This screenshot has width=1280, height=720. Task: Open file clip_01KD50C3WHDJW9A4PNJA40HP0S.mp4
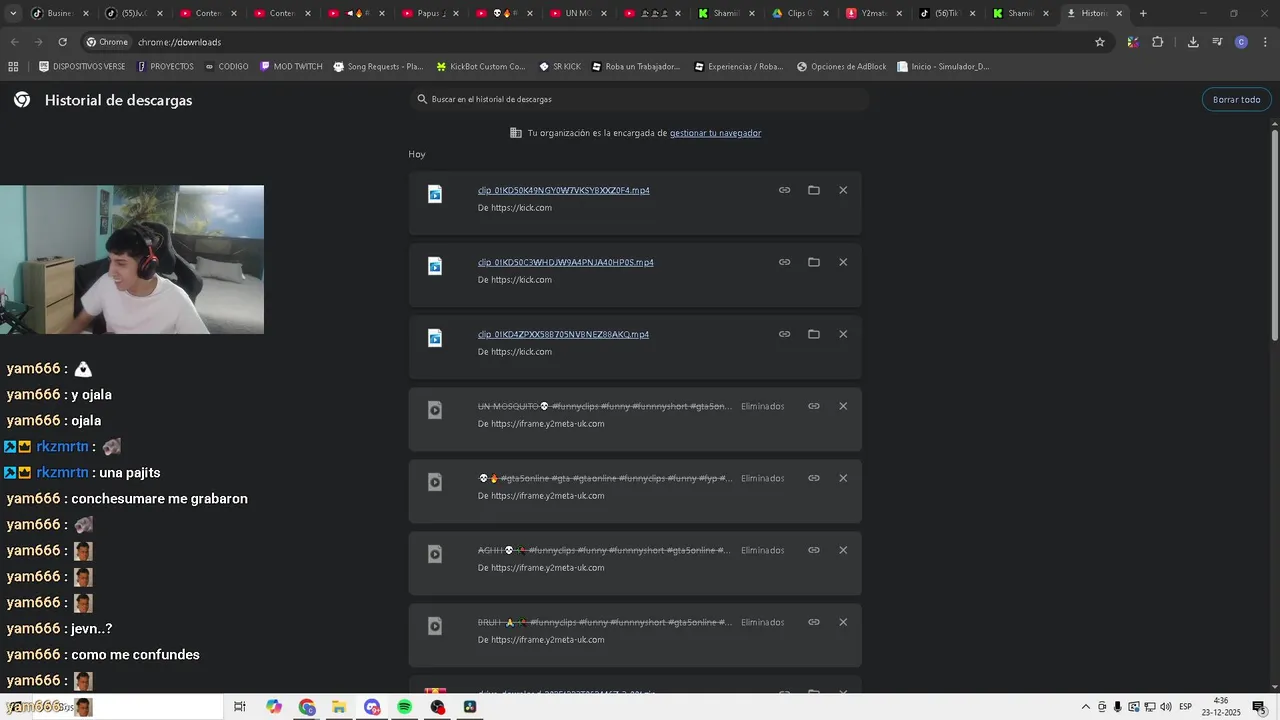565,262
